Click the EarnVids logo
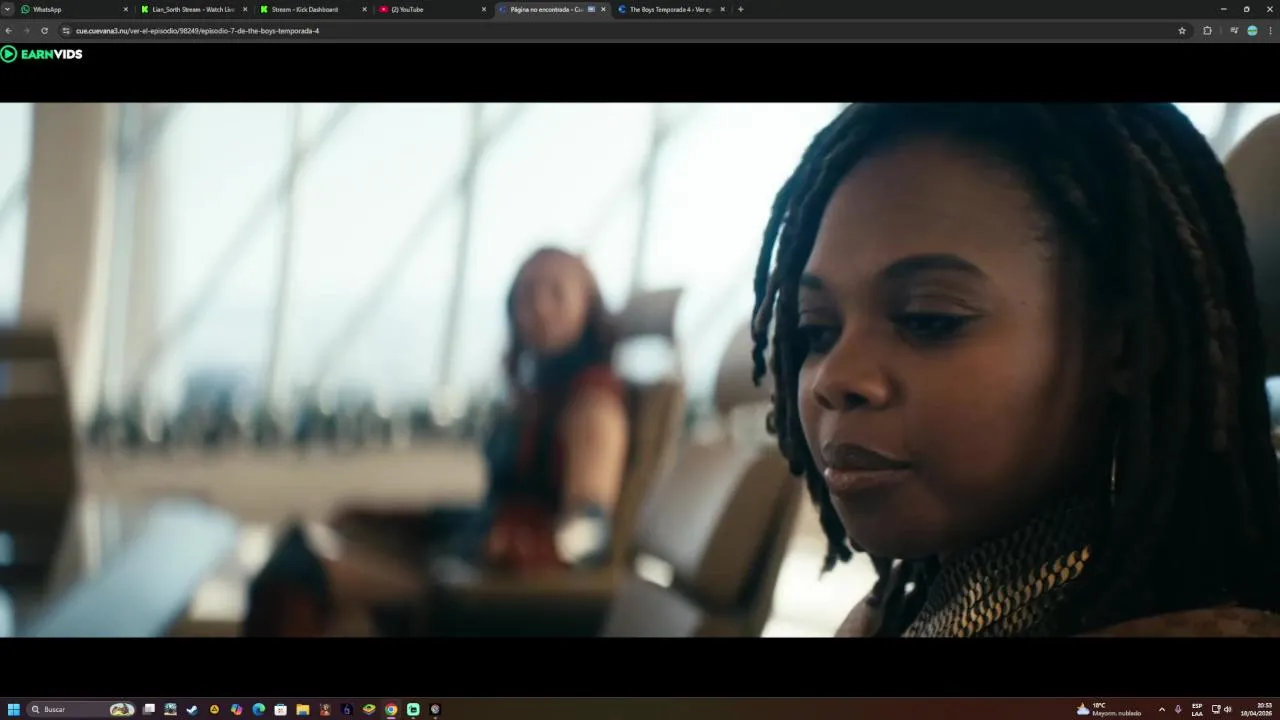 (x=42, y=54)
